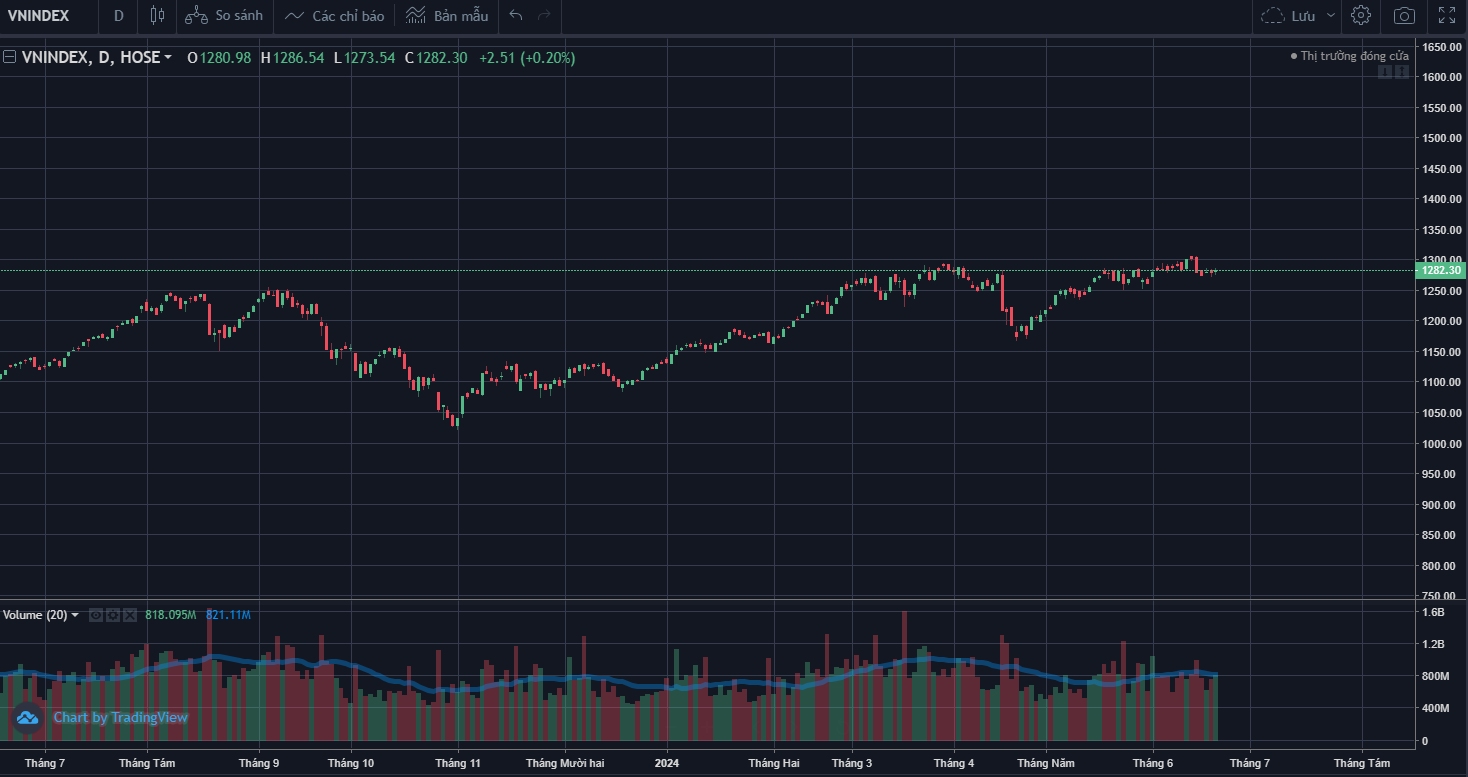Click the Tháng 4 time axis label

[x=954, y=763]
